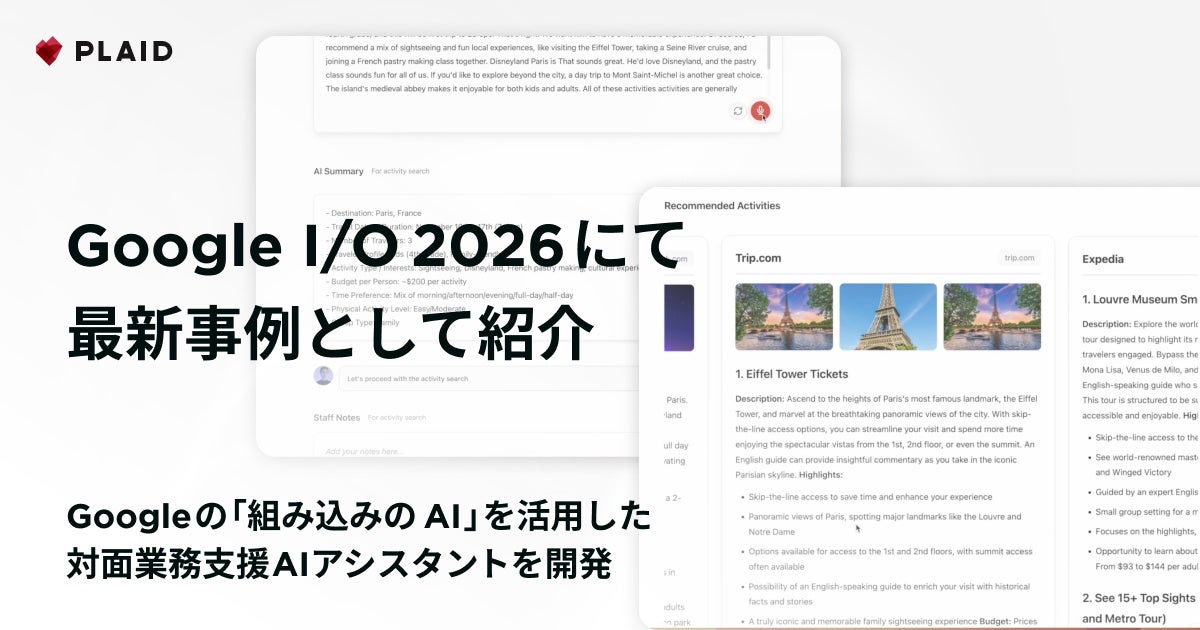Click the AI Summary heading

pos(338,171)
